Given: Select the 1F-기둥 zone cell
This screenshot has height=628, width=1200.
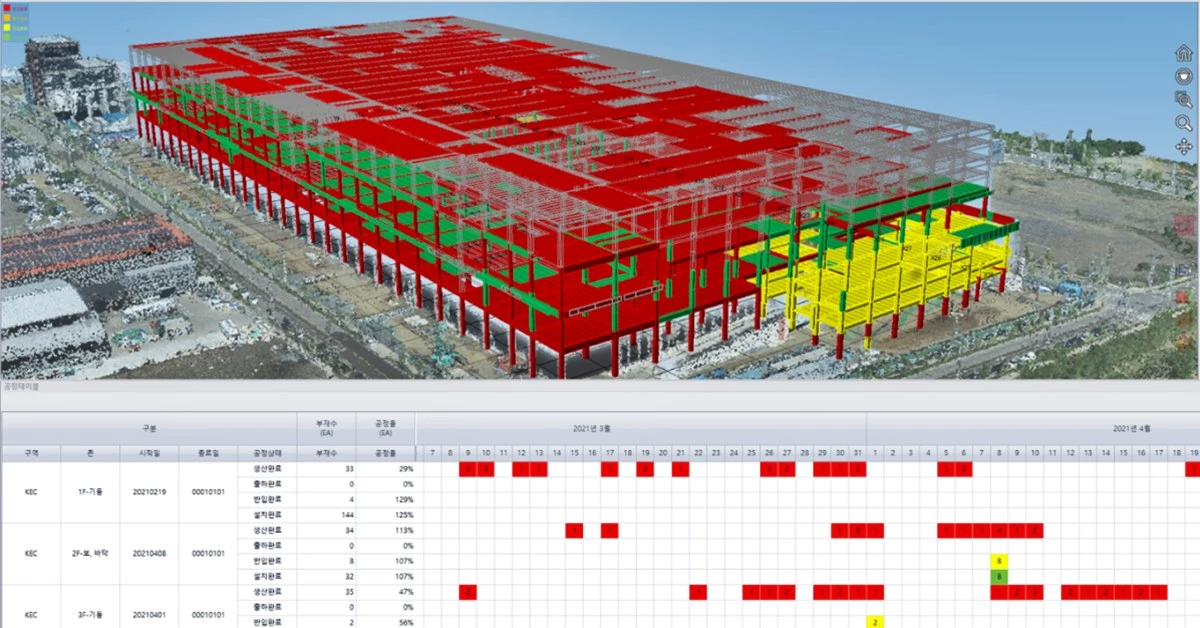Looking at the screenshot, I should [x=90, y=492].
